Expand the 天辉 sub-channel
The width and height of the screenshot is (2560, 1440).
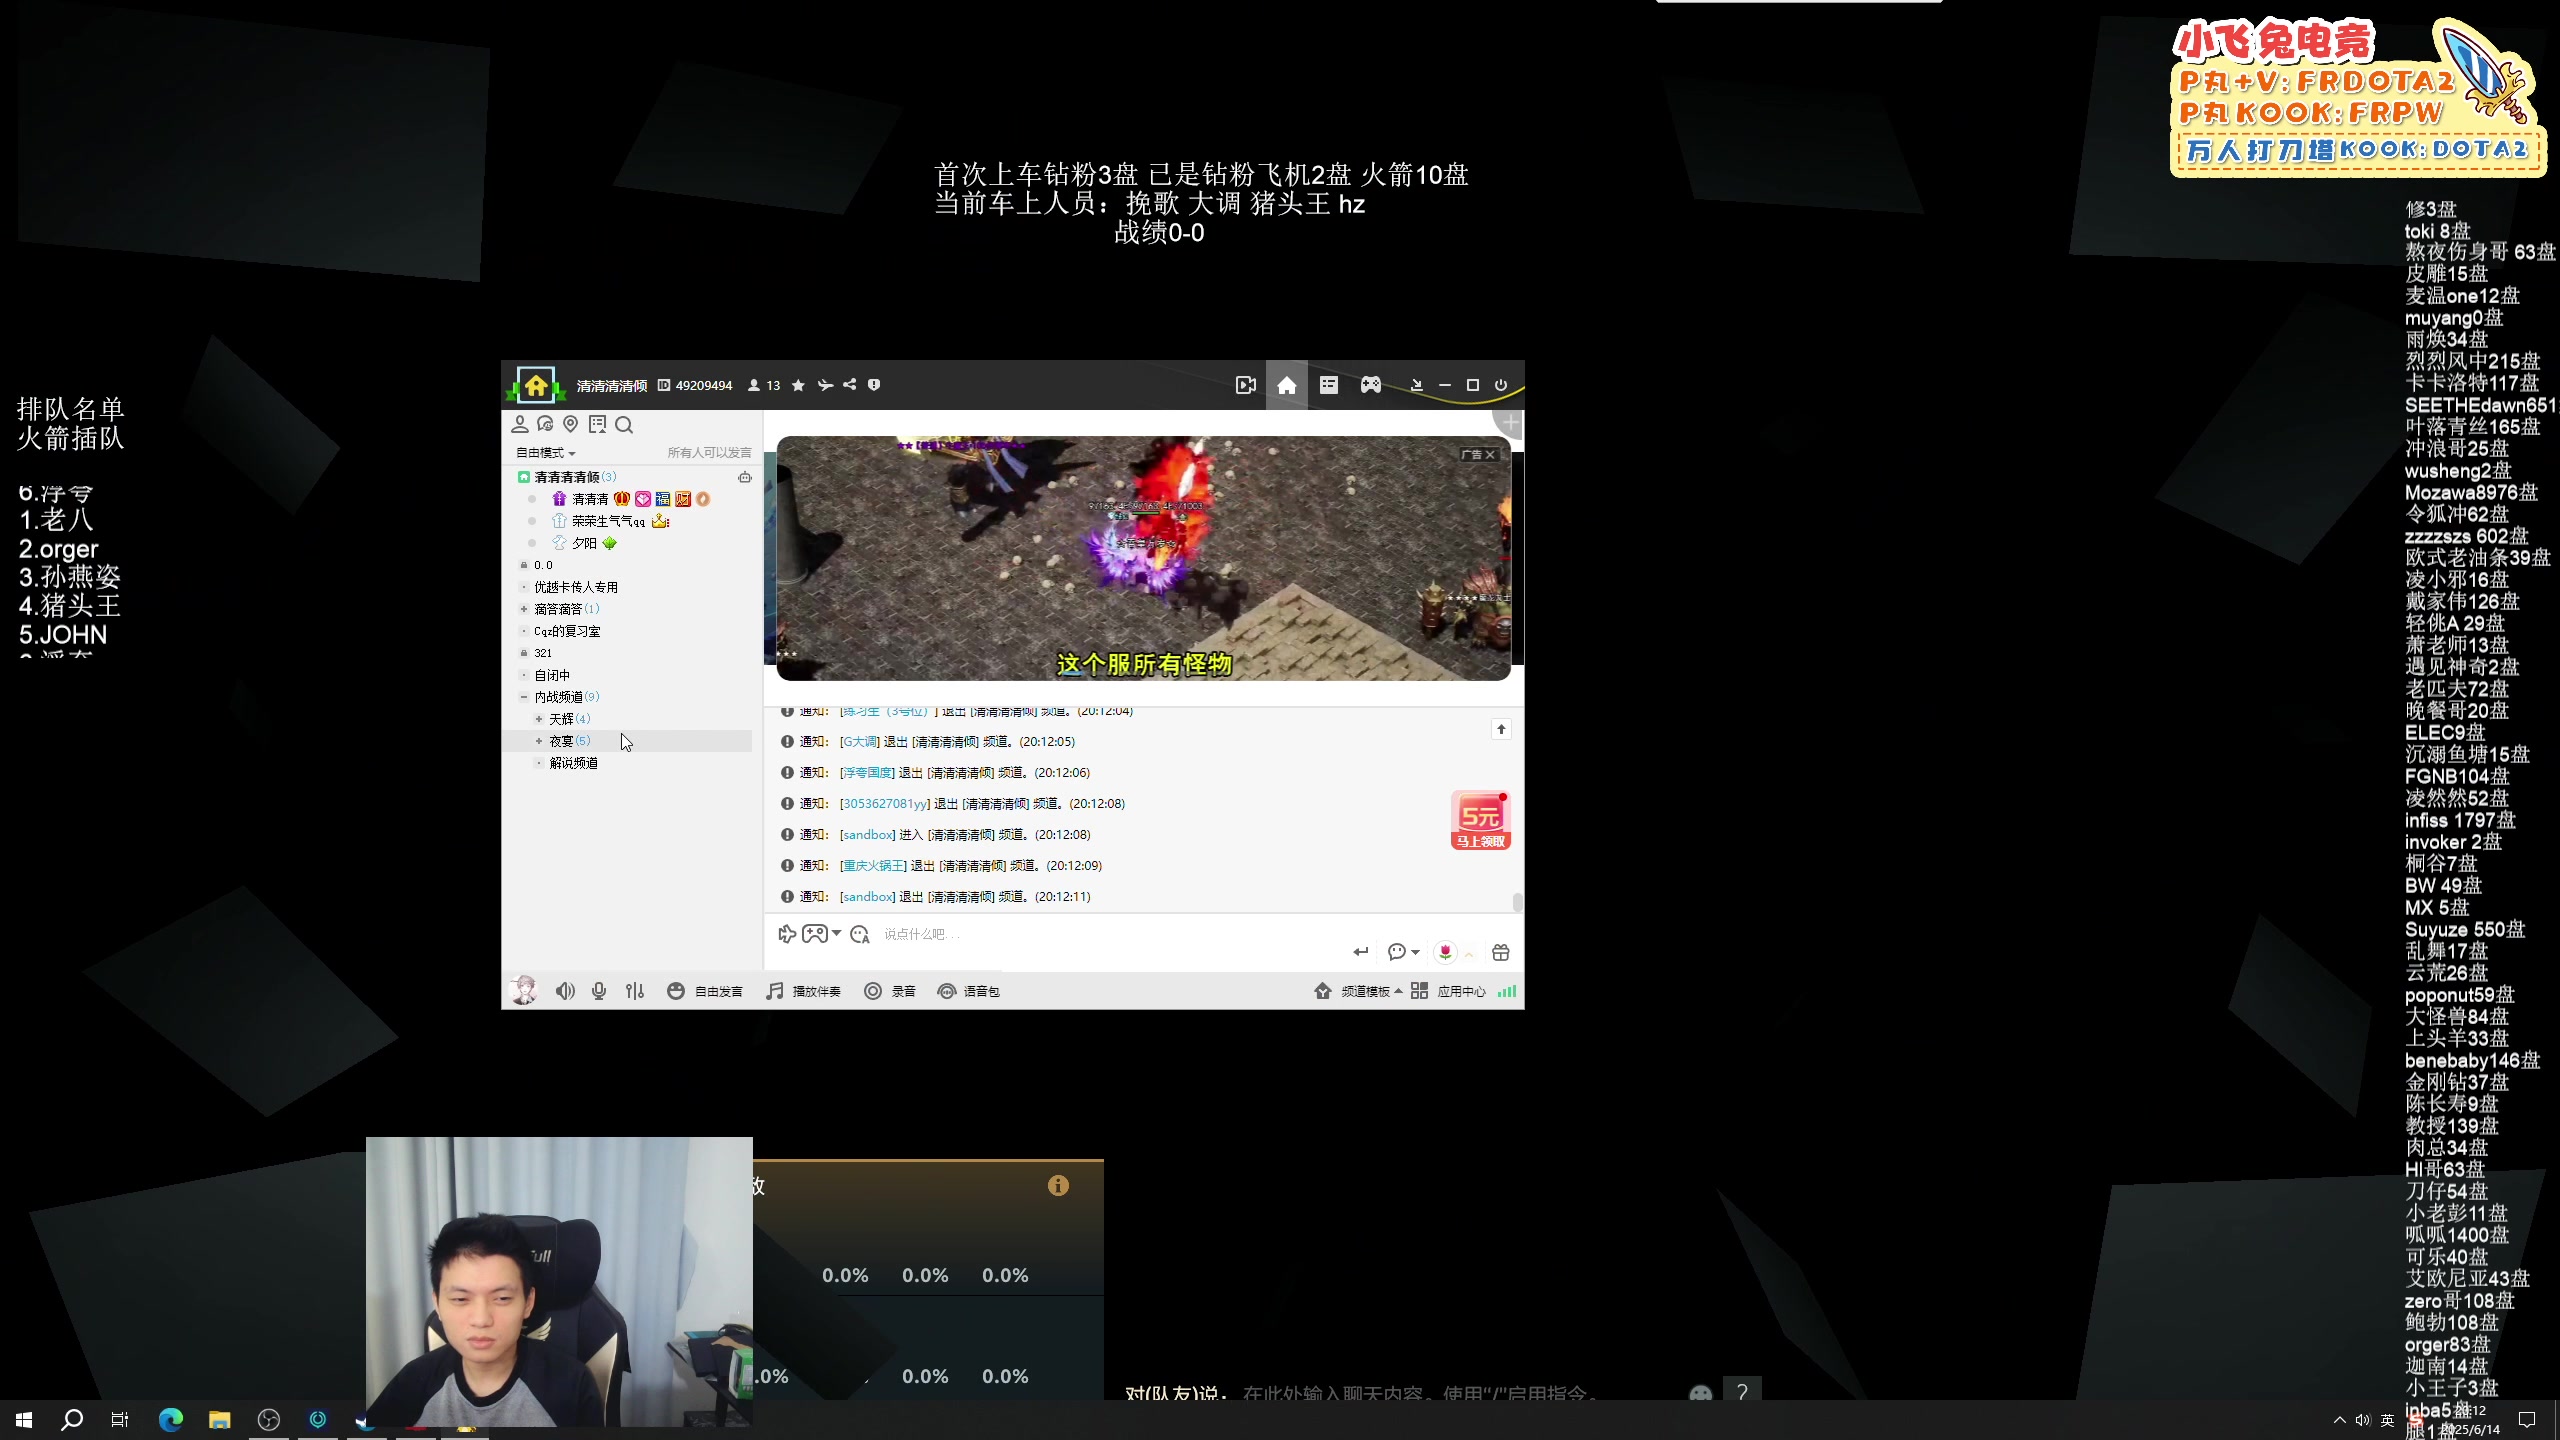tap(539, 719)
